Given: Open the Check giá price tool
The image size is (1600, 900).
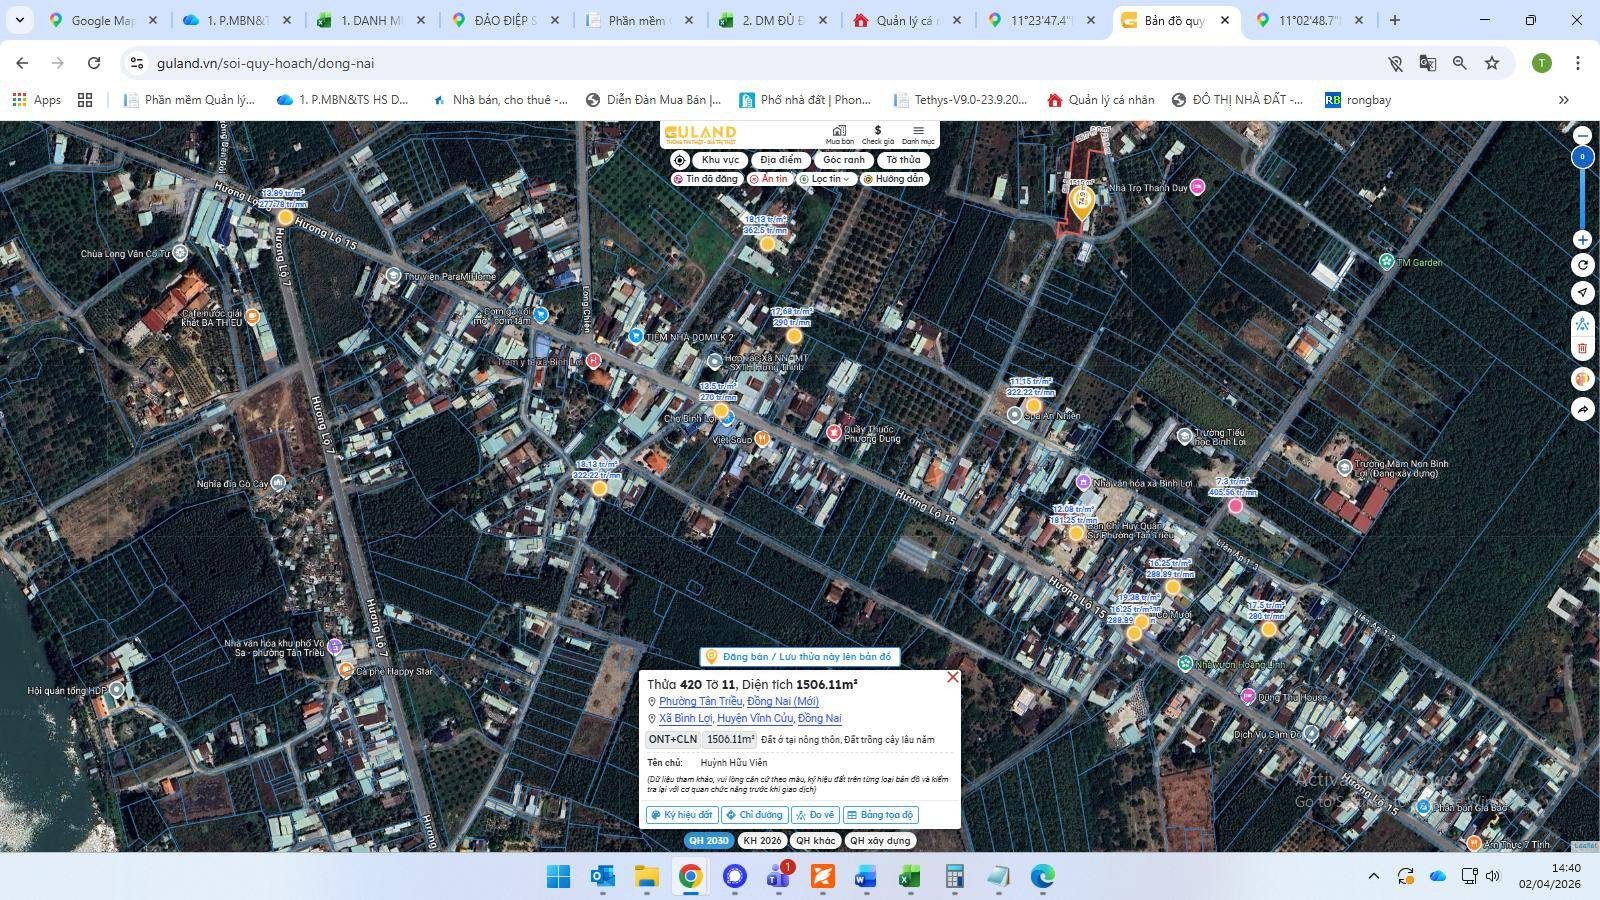Looking at the screenshot, I should [x=878, y=135].
